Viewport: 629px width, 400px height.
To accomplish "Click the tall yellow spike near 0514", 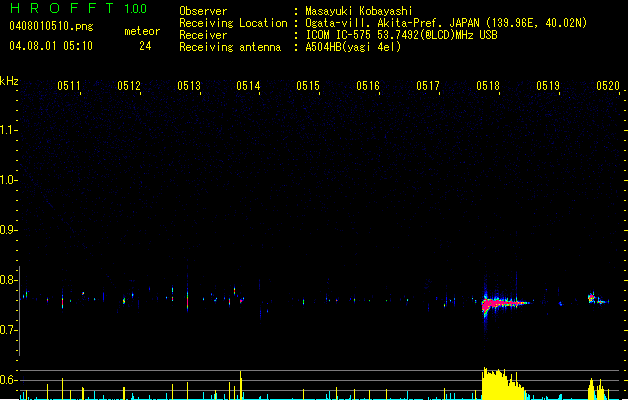I will pyautogui.click(x=241, y=385).
